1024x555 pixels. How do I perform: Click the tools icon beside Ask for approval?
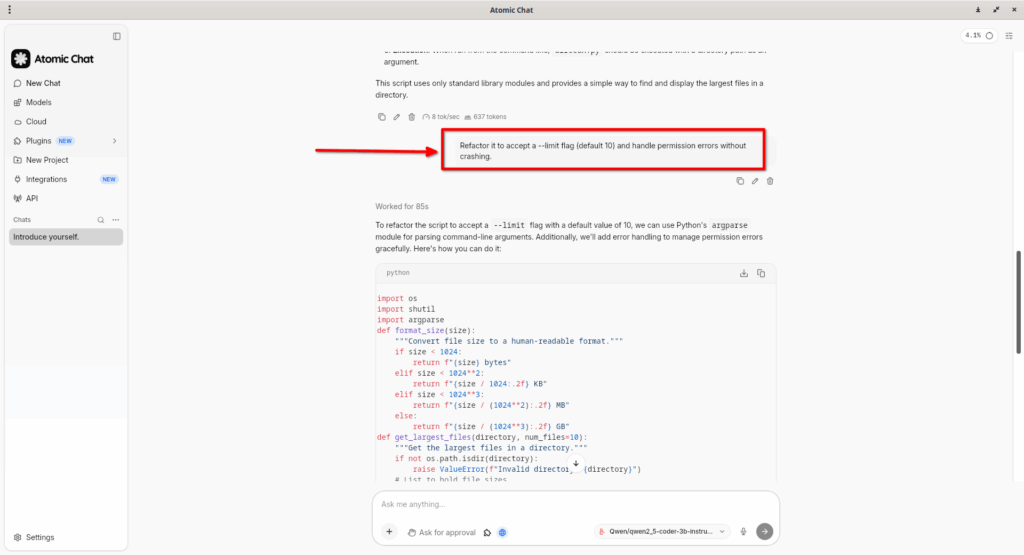(487, 532)
